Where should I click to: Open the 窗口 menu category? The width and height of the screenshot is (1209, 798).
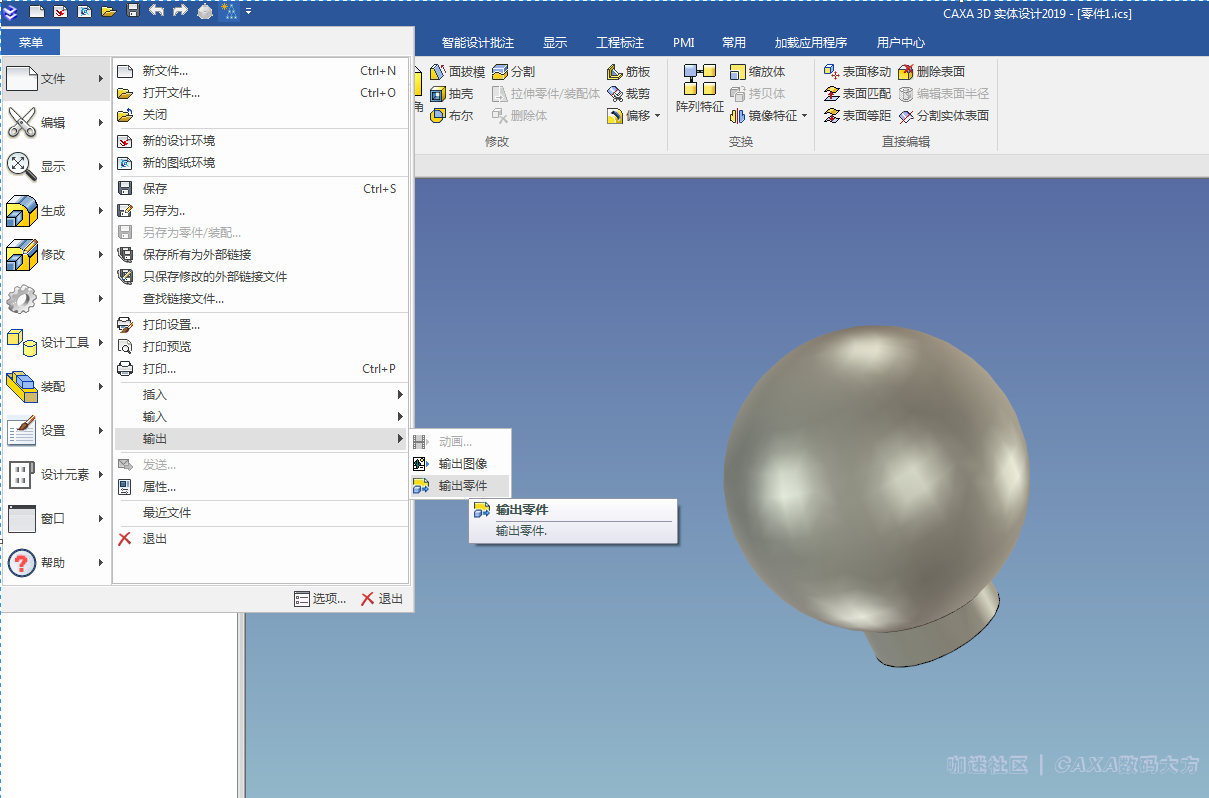click(x=57, y=519)
